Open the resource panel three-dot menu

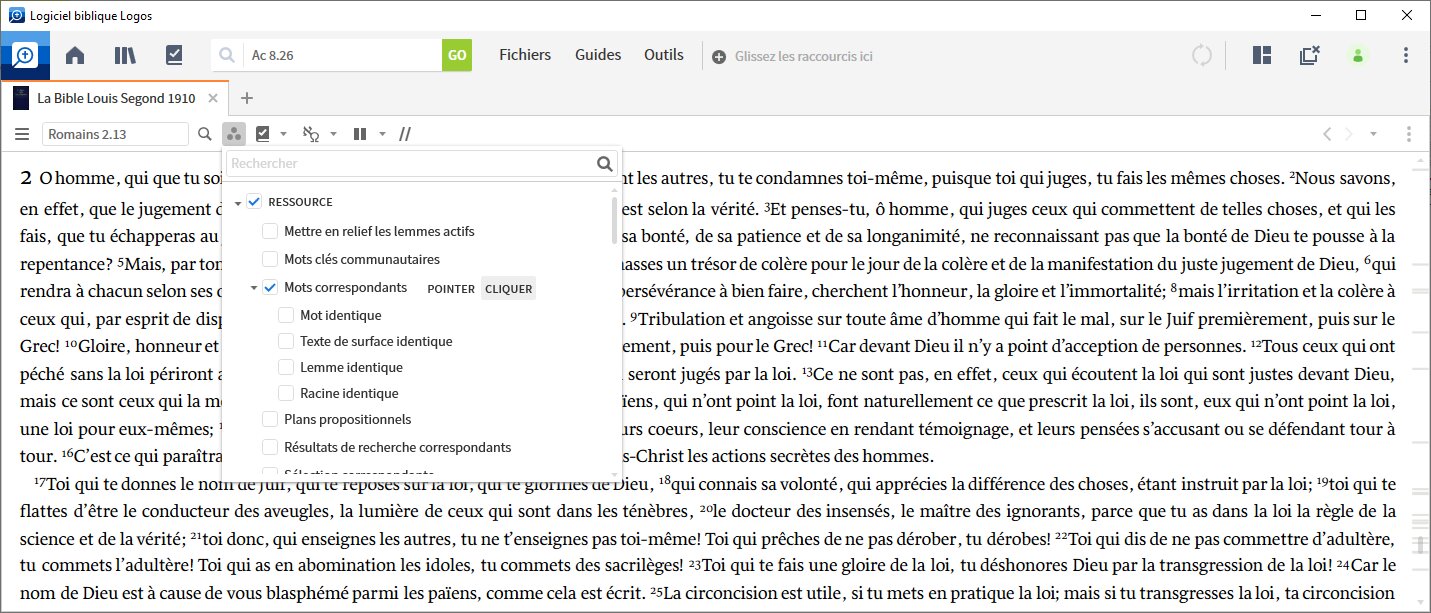click(x=1408, y=134)
